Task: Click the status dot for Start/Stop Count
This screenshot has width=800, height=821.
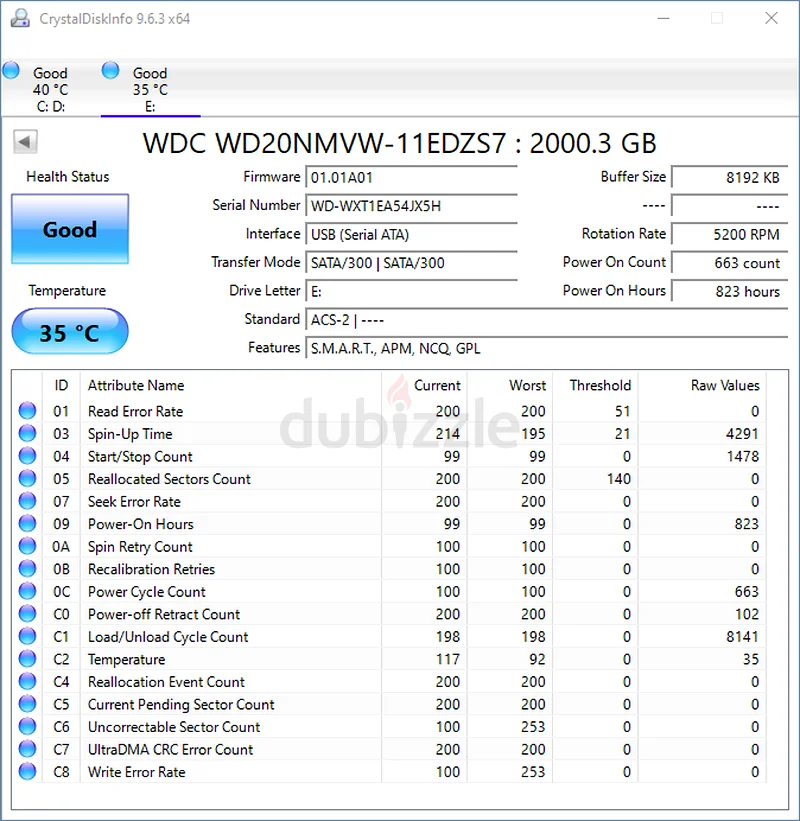Action: [27, 456]
